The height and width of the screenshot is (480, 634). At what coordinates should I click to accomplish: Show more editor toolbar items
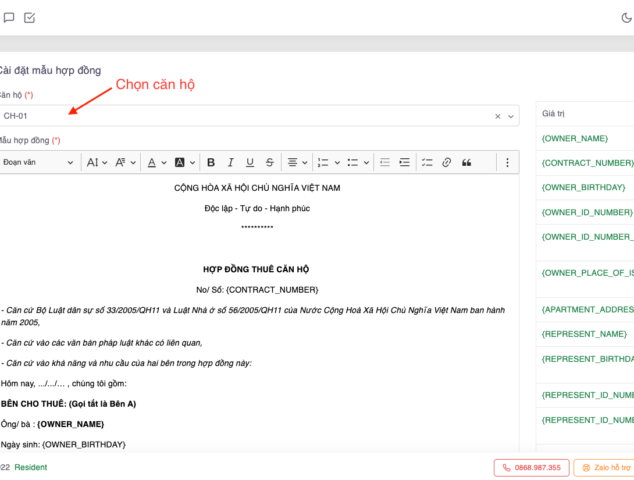[x=507, y=162]
